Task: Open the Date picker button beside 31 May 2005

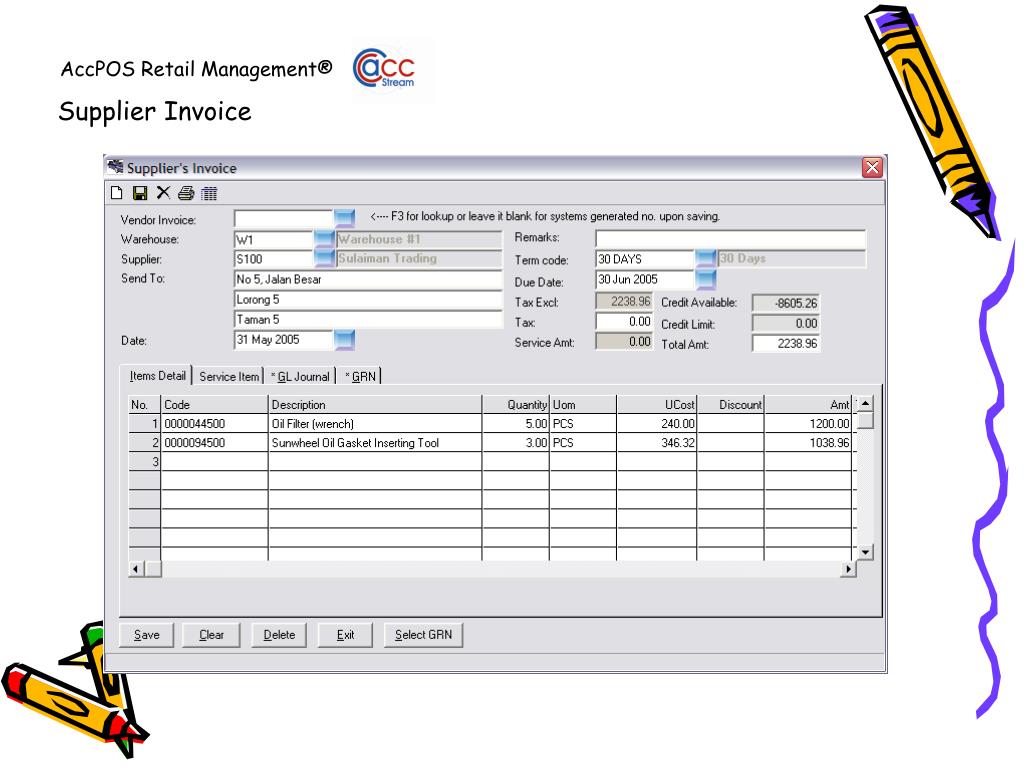Action: [344, 340]
